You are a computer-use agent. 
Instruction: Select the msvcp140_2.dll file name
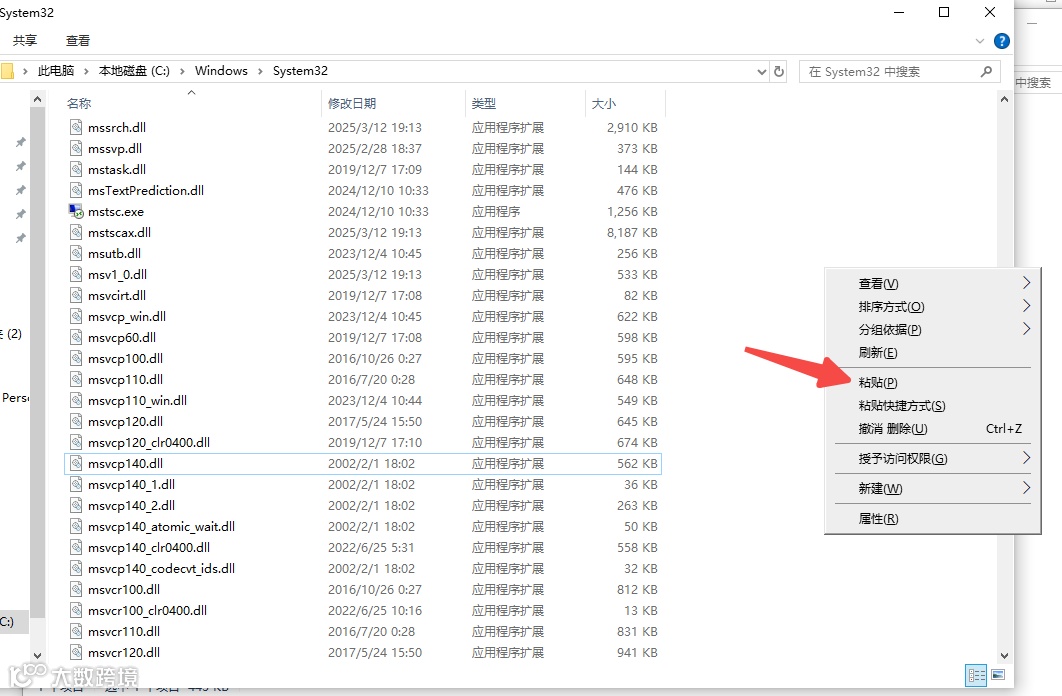131,505
